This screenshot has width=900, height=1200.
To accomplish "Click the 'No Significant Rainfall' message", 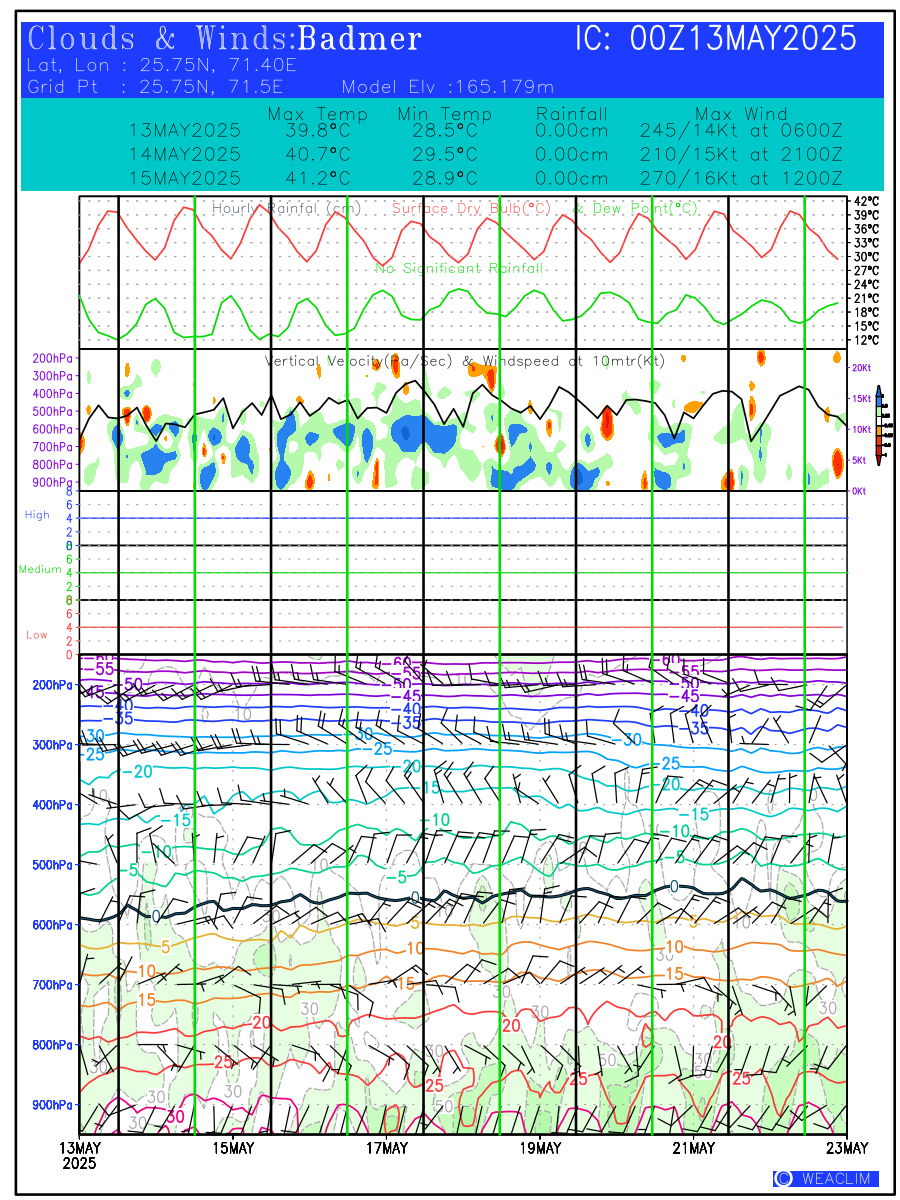I will coord(459,269).
